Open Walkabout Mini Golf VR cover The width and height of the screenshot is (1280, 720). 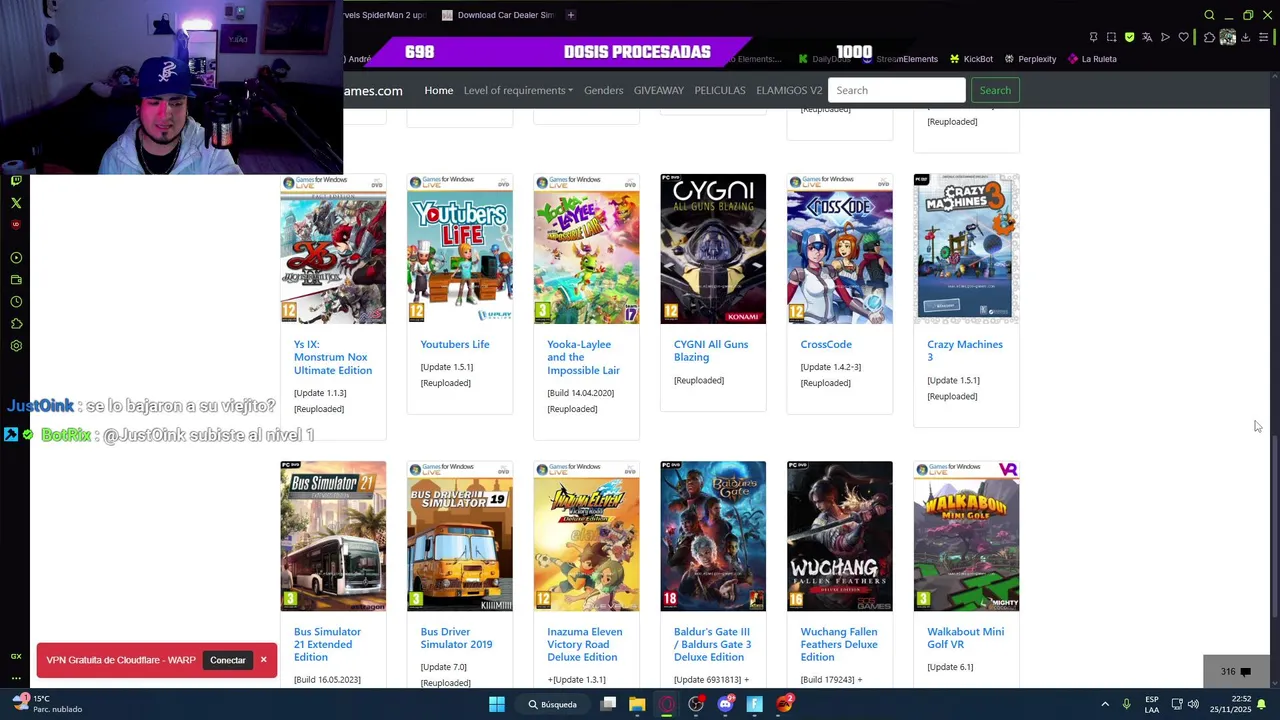(x=966, y=536)
